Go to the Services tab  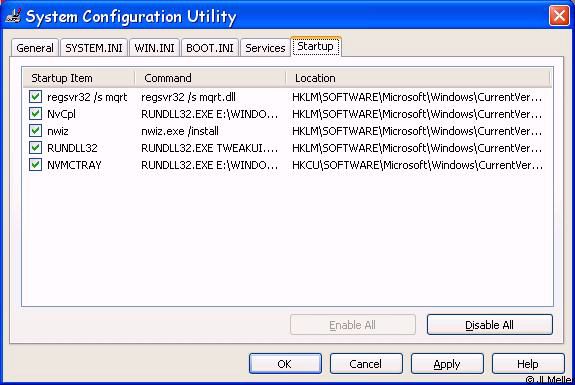point(265,48)
